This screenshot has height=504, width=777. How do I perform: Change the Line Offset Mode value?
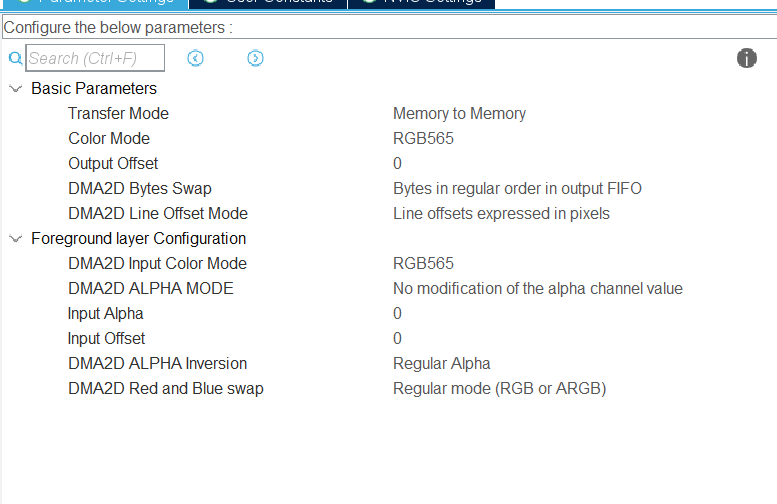click(x=501, y=214)
